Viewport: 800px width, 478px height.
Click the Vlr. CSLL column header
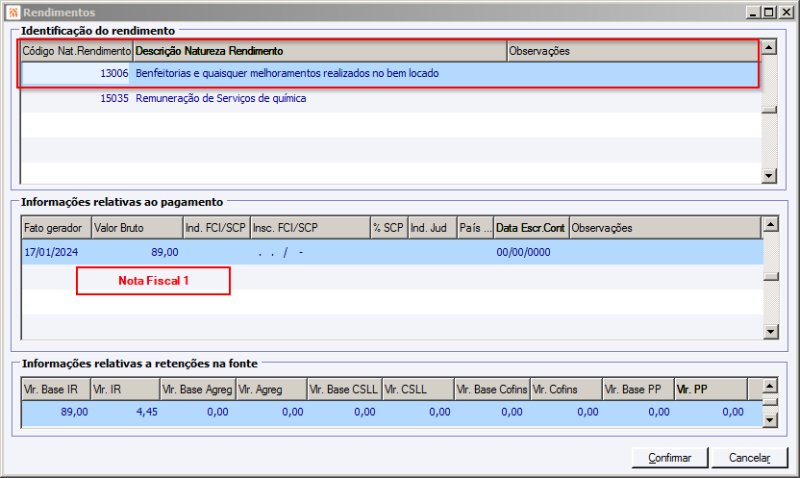pyautogui.click(x=418, y=390)
